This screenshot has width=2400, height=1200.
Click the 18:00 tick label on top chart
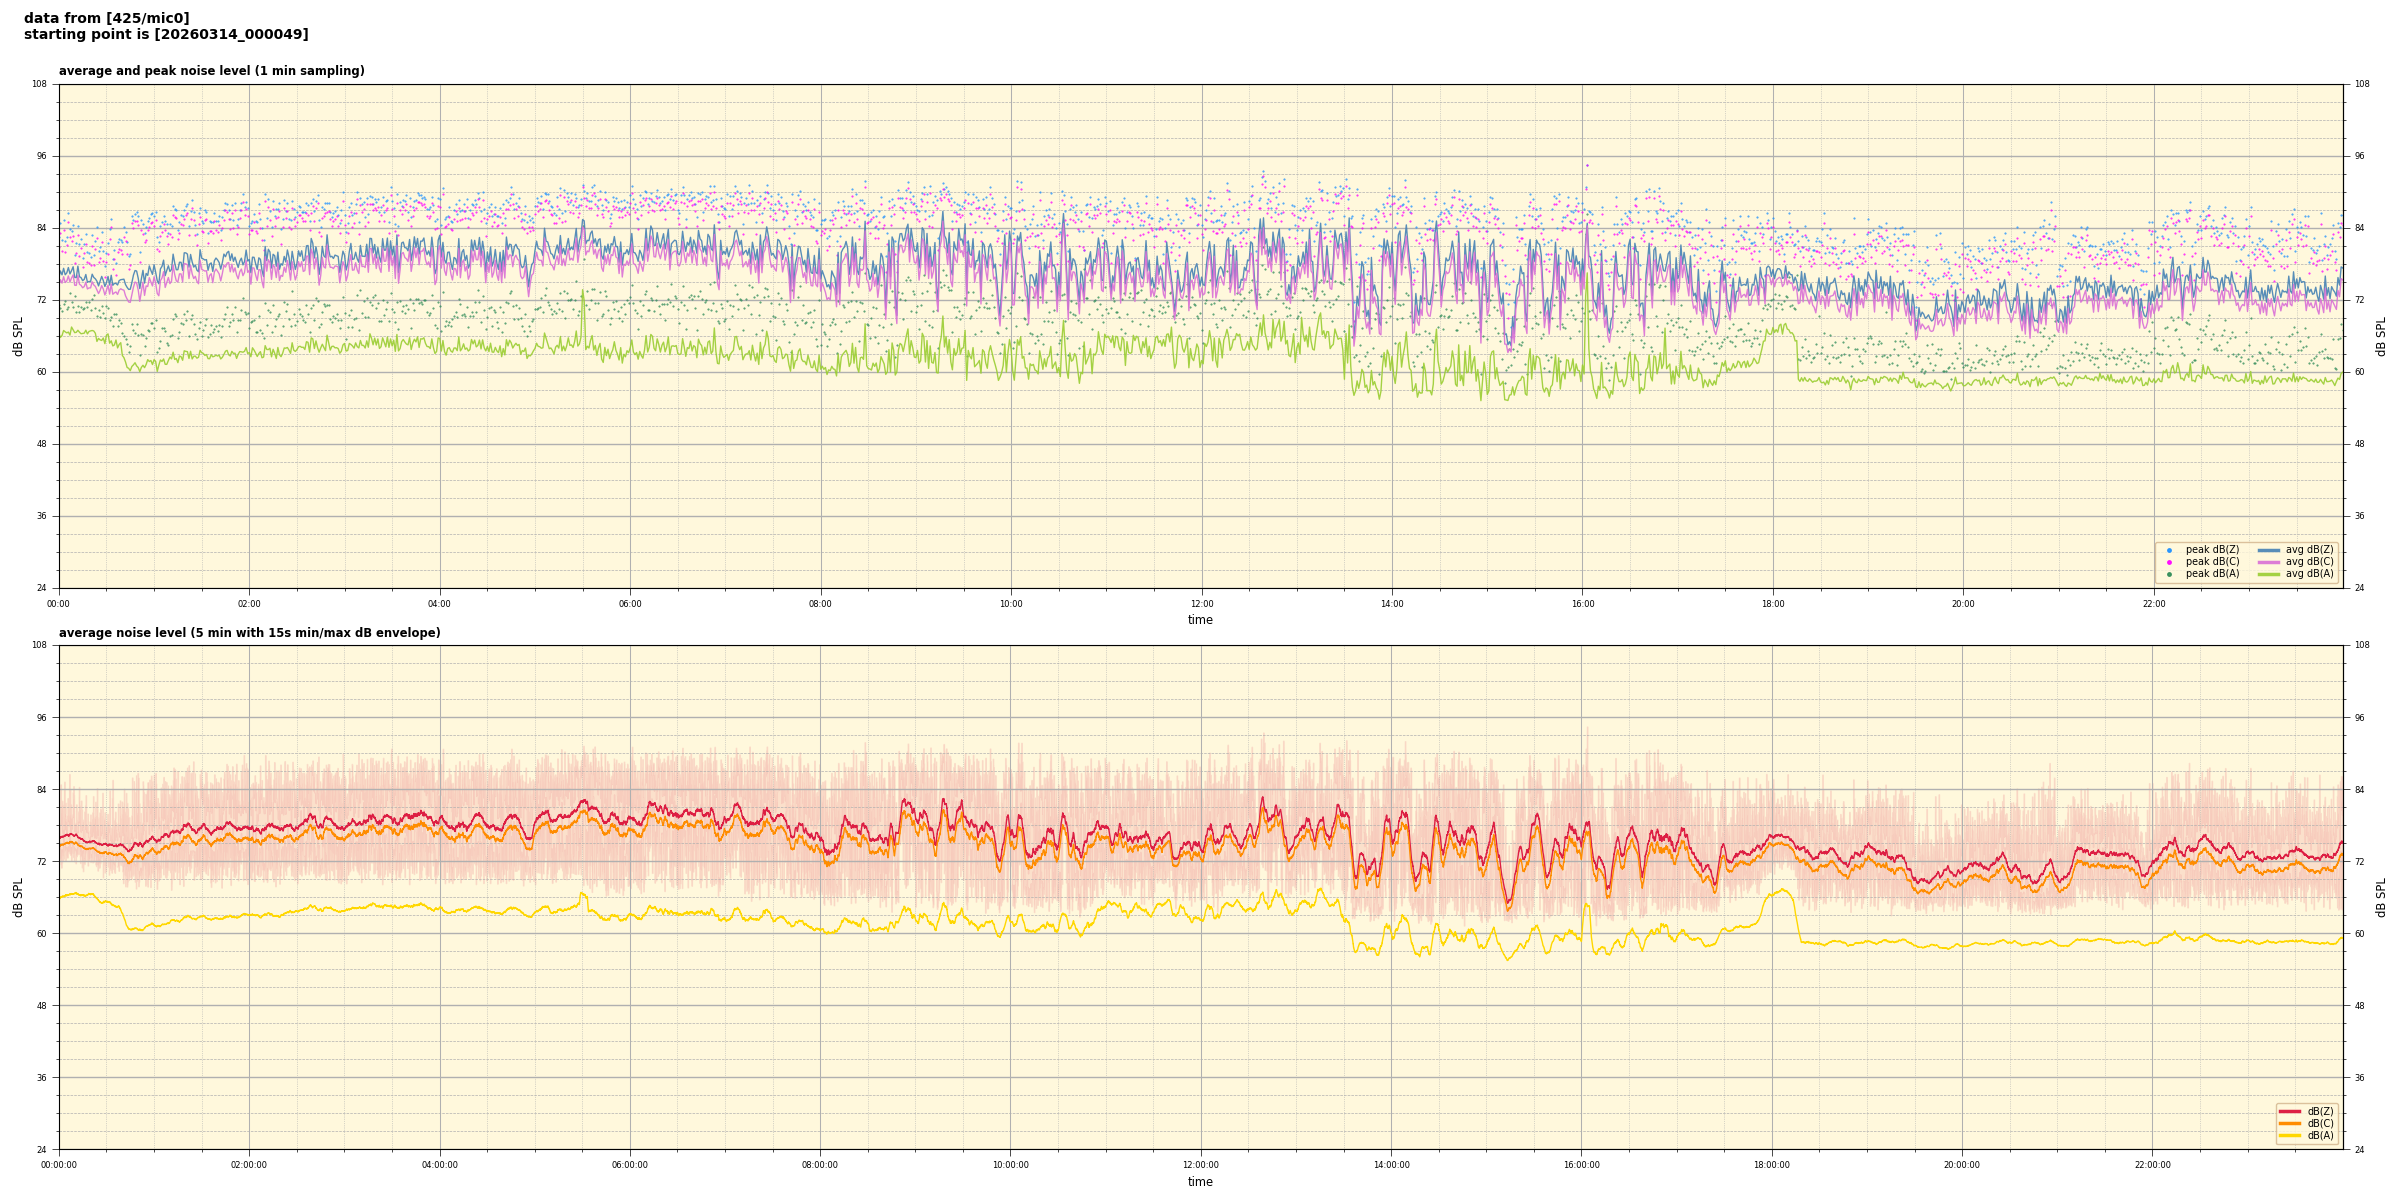coord(1772,604)
